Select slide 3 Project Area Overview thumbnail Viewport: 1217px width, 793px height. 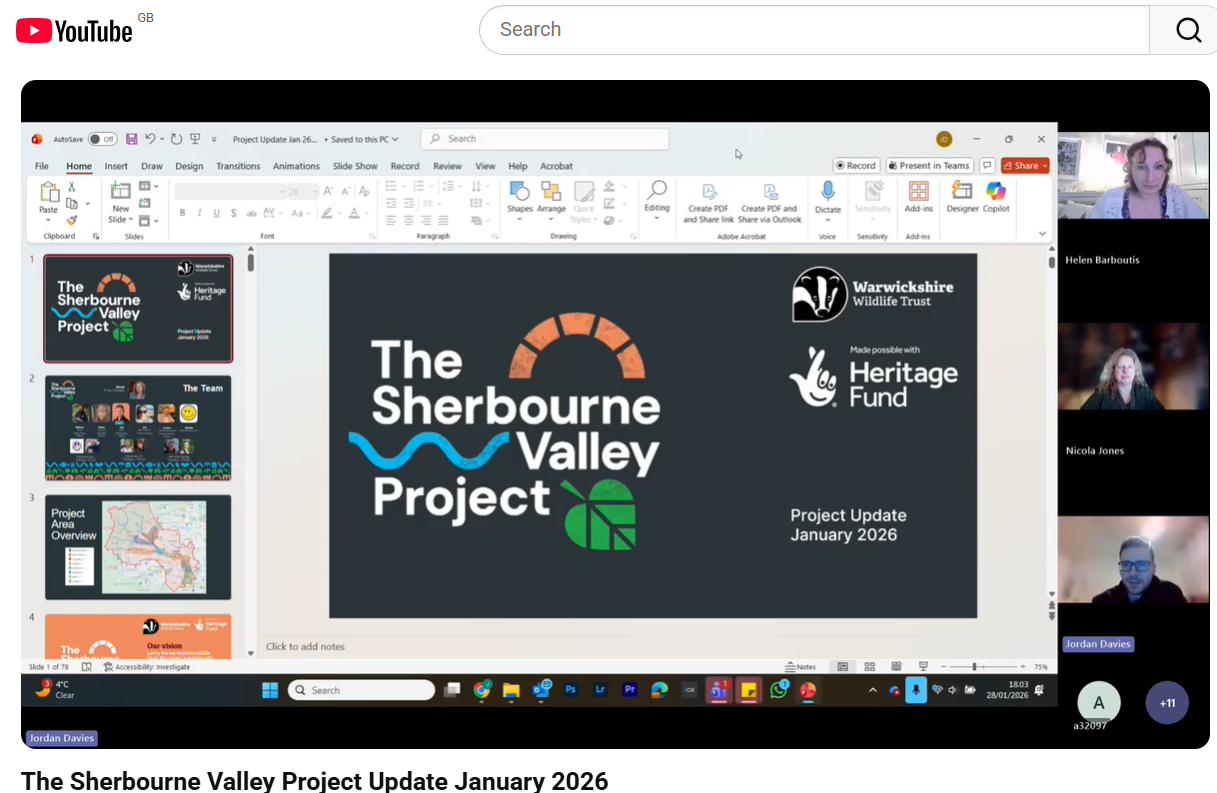pyautogui.click(x=138, y=547)
